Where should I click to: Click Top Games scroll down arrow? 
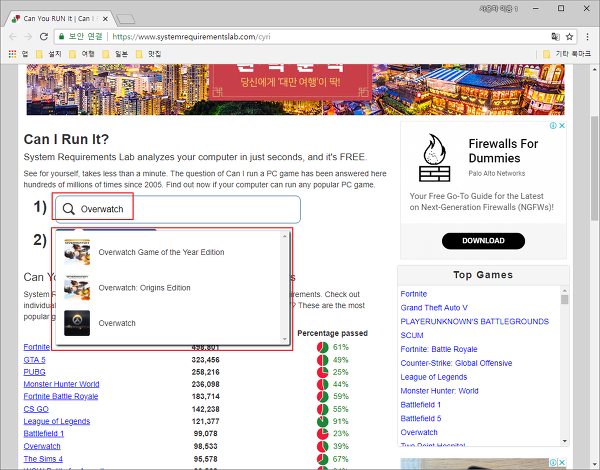(564, 441)
